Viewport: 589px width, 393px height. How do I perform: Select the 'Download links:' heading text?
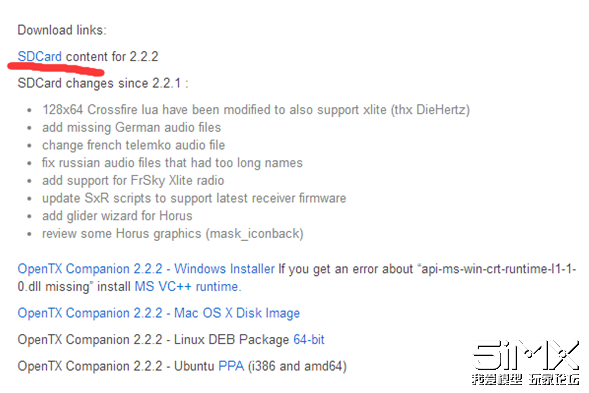(x=62, y=30)
